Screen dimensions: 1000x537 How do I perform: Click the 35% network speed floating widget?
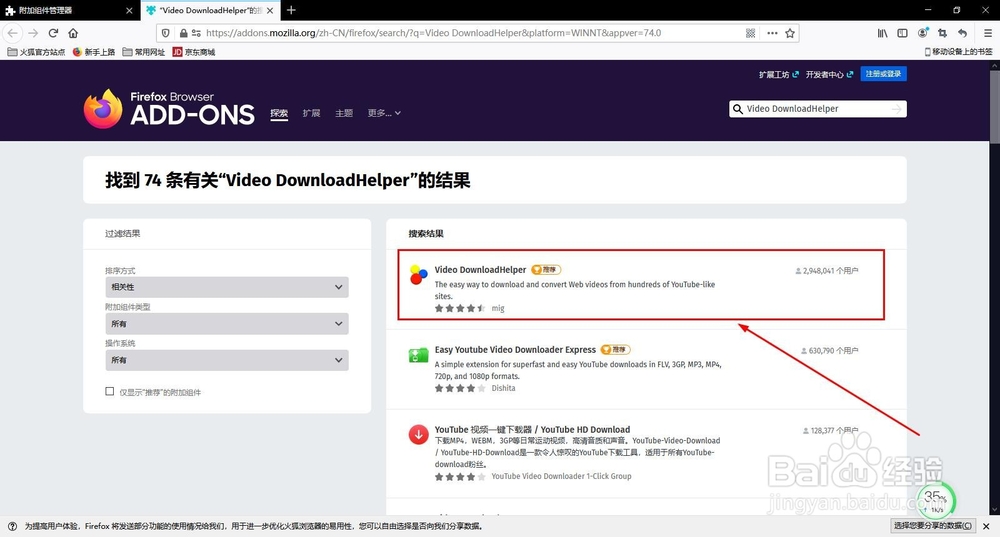click(936, 501)
